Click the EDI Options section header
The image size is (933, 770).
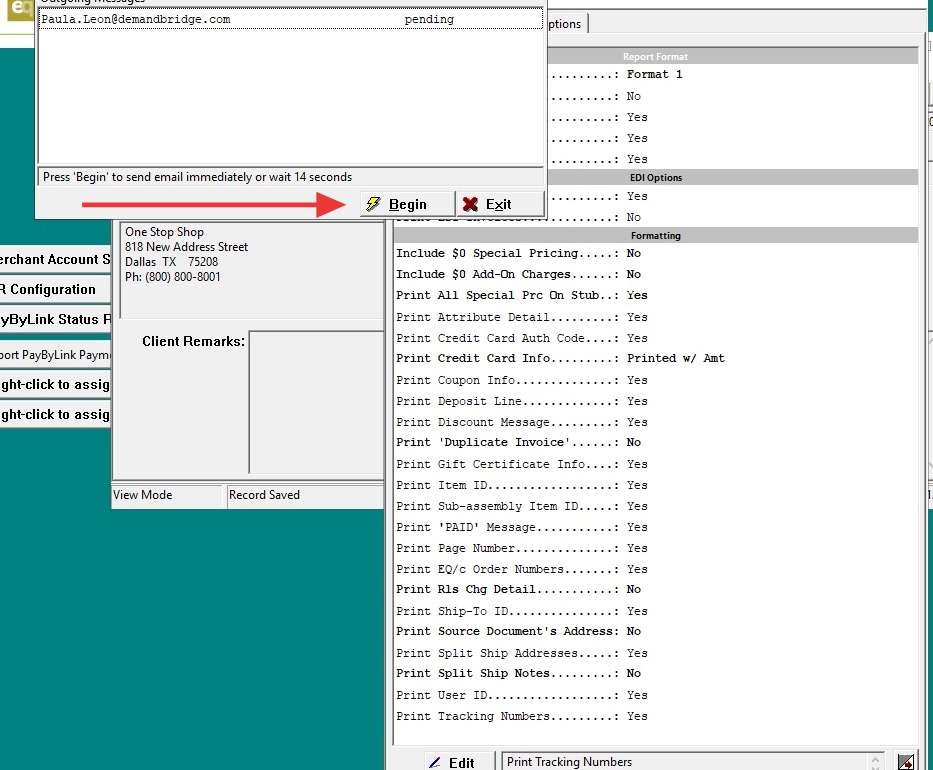(732, 177)
